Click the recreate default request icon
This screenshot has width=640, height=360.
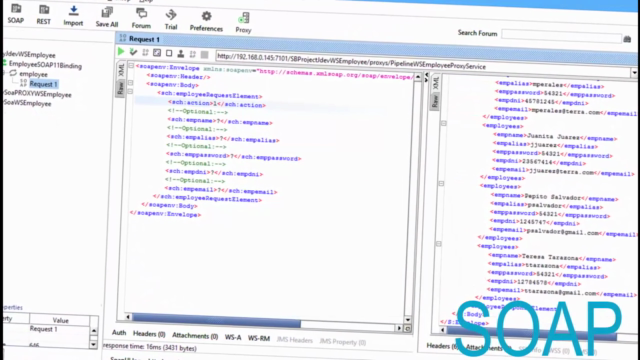pos(157,53)
